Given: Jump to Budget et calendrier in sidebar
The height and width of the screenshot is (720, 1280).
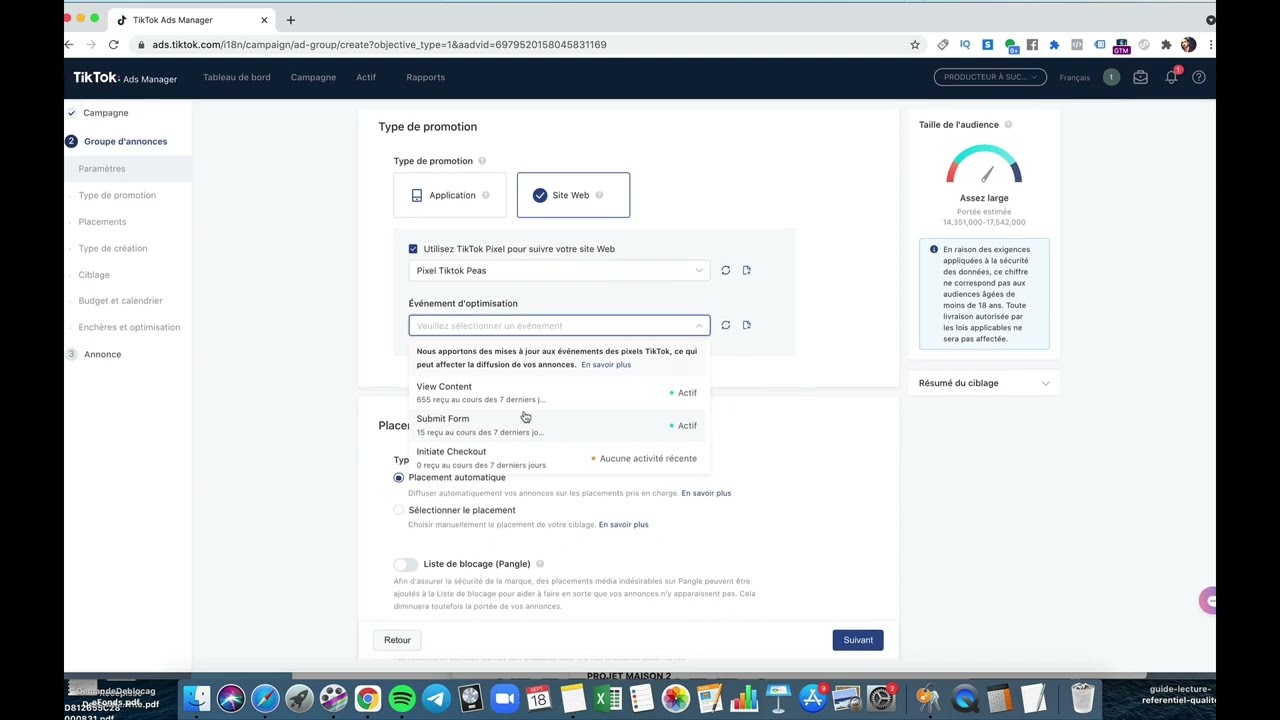Looking at the screenshot, I should pyautogui.click(x=120, y=301).
